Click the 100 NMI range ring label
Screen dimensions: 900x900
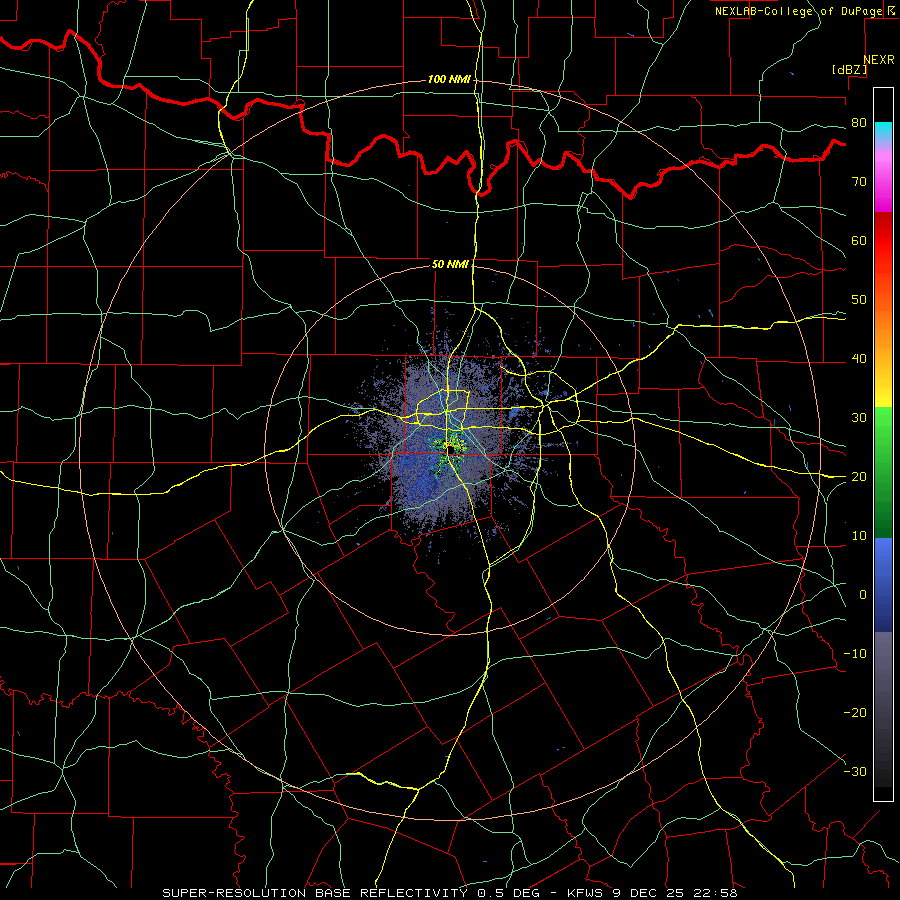pyautogui.click(x=449, y=79)
